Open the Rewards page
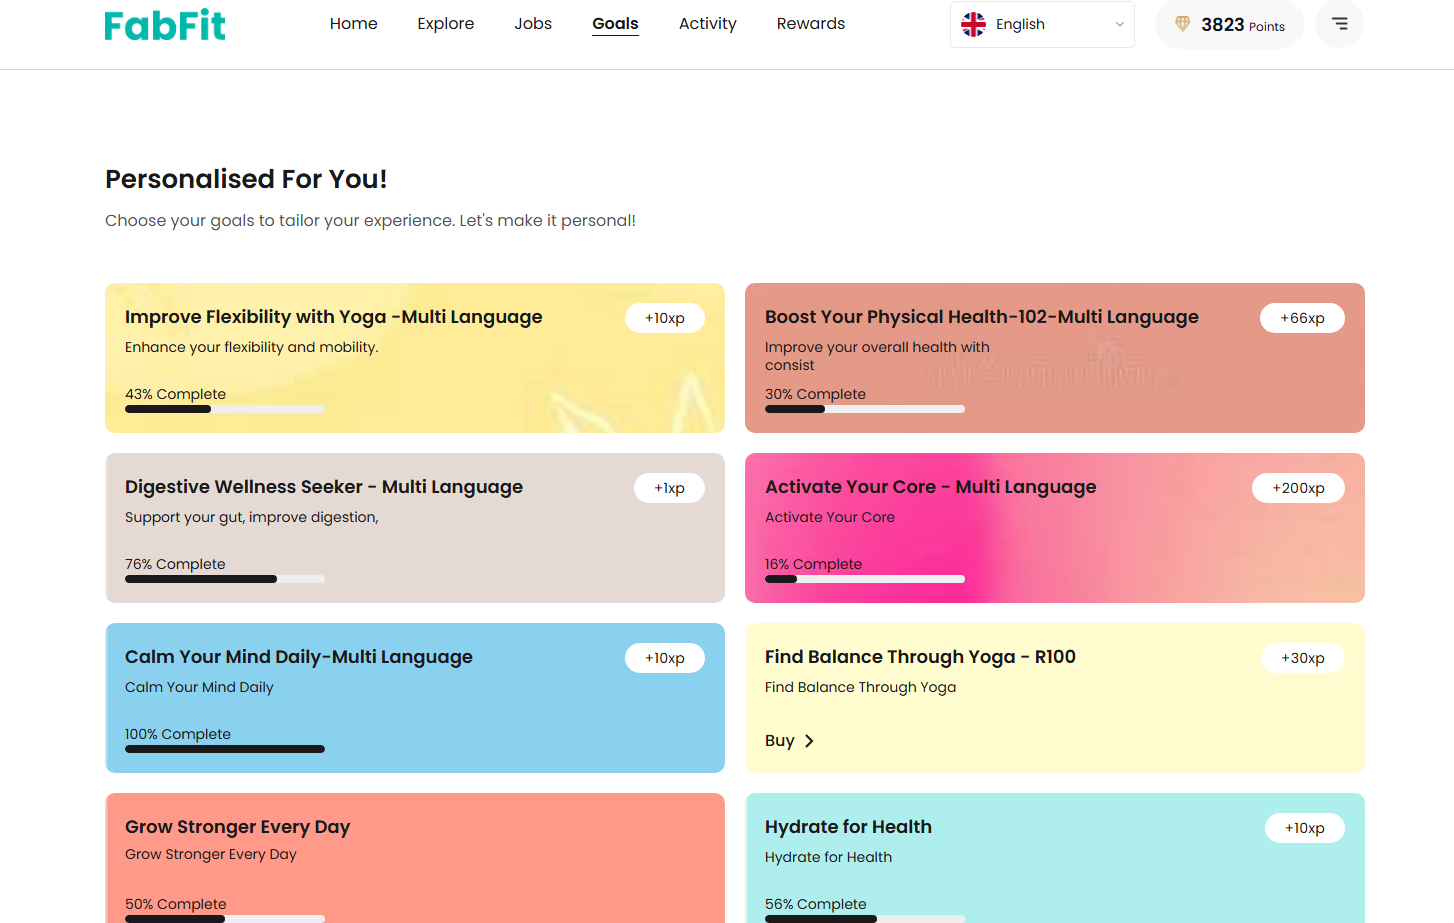 (x=810, y=24)
